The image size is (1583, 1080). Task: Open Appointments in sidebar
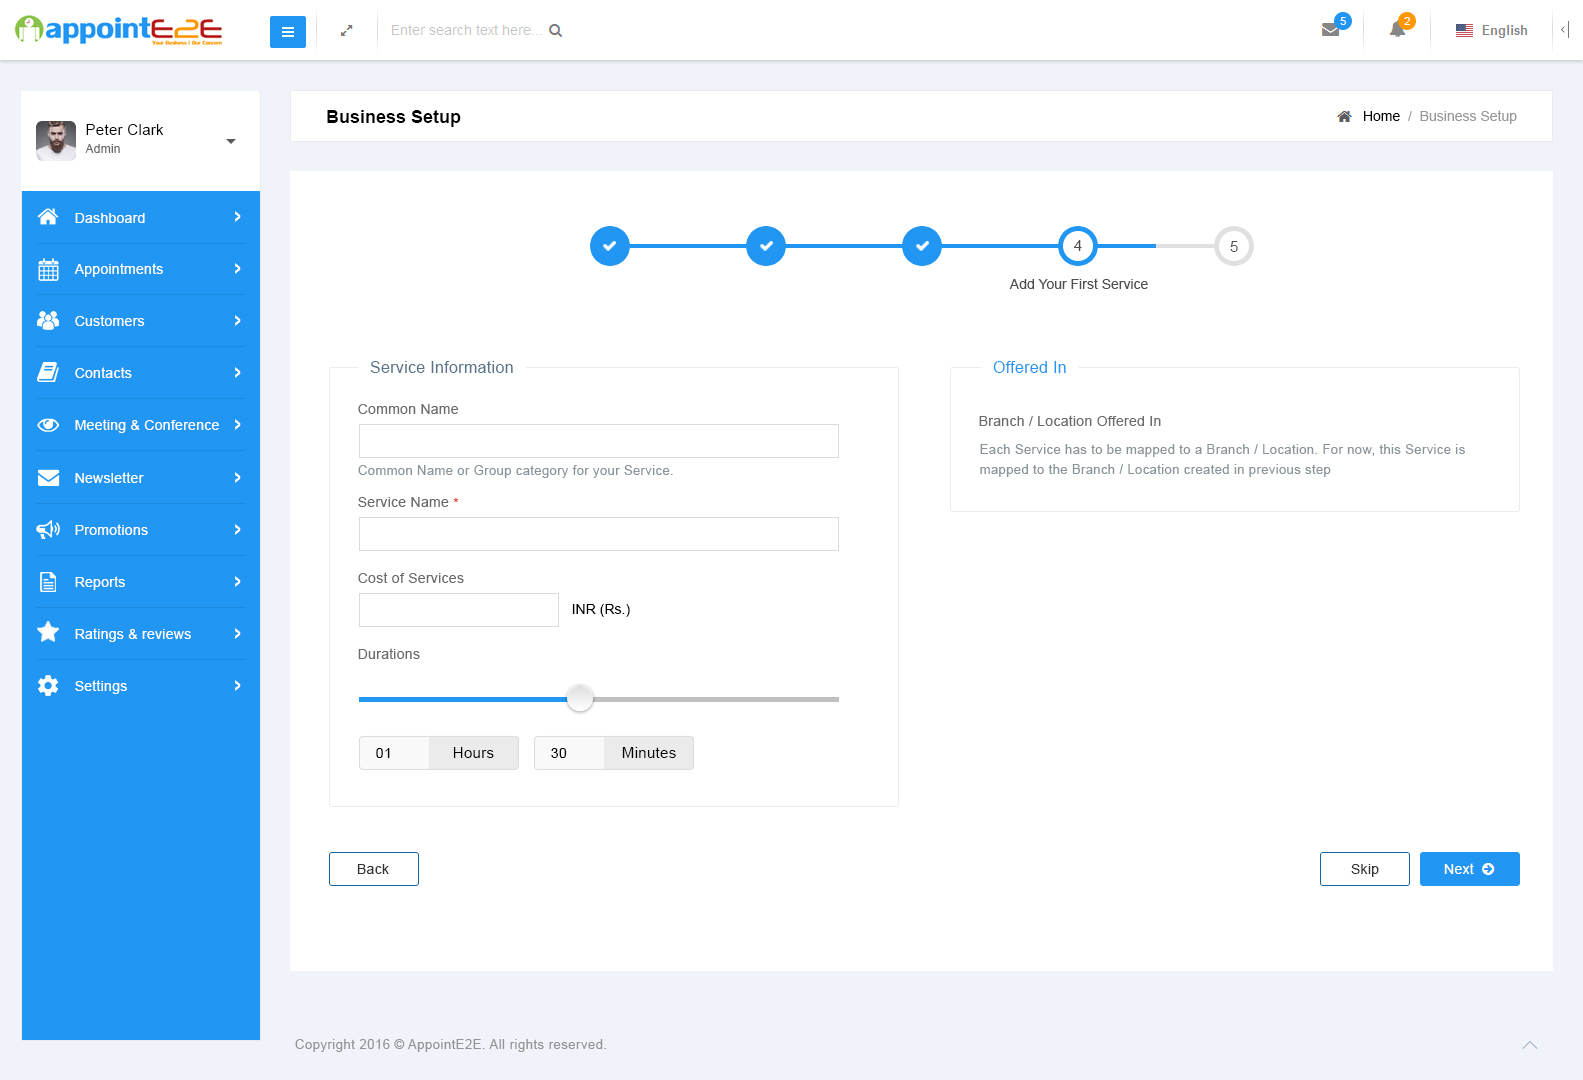141,269
